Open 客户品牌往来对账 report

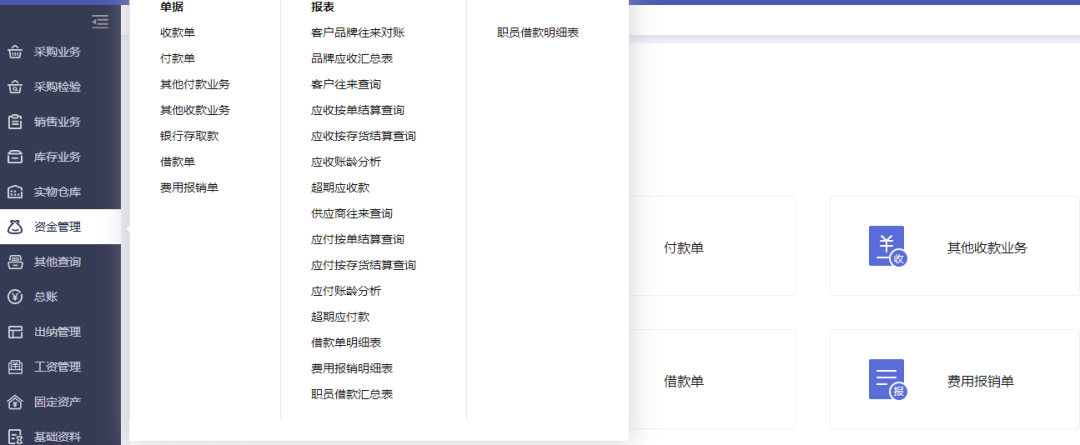tap(358, 33)
